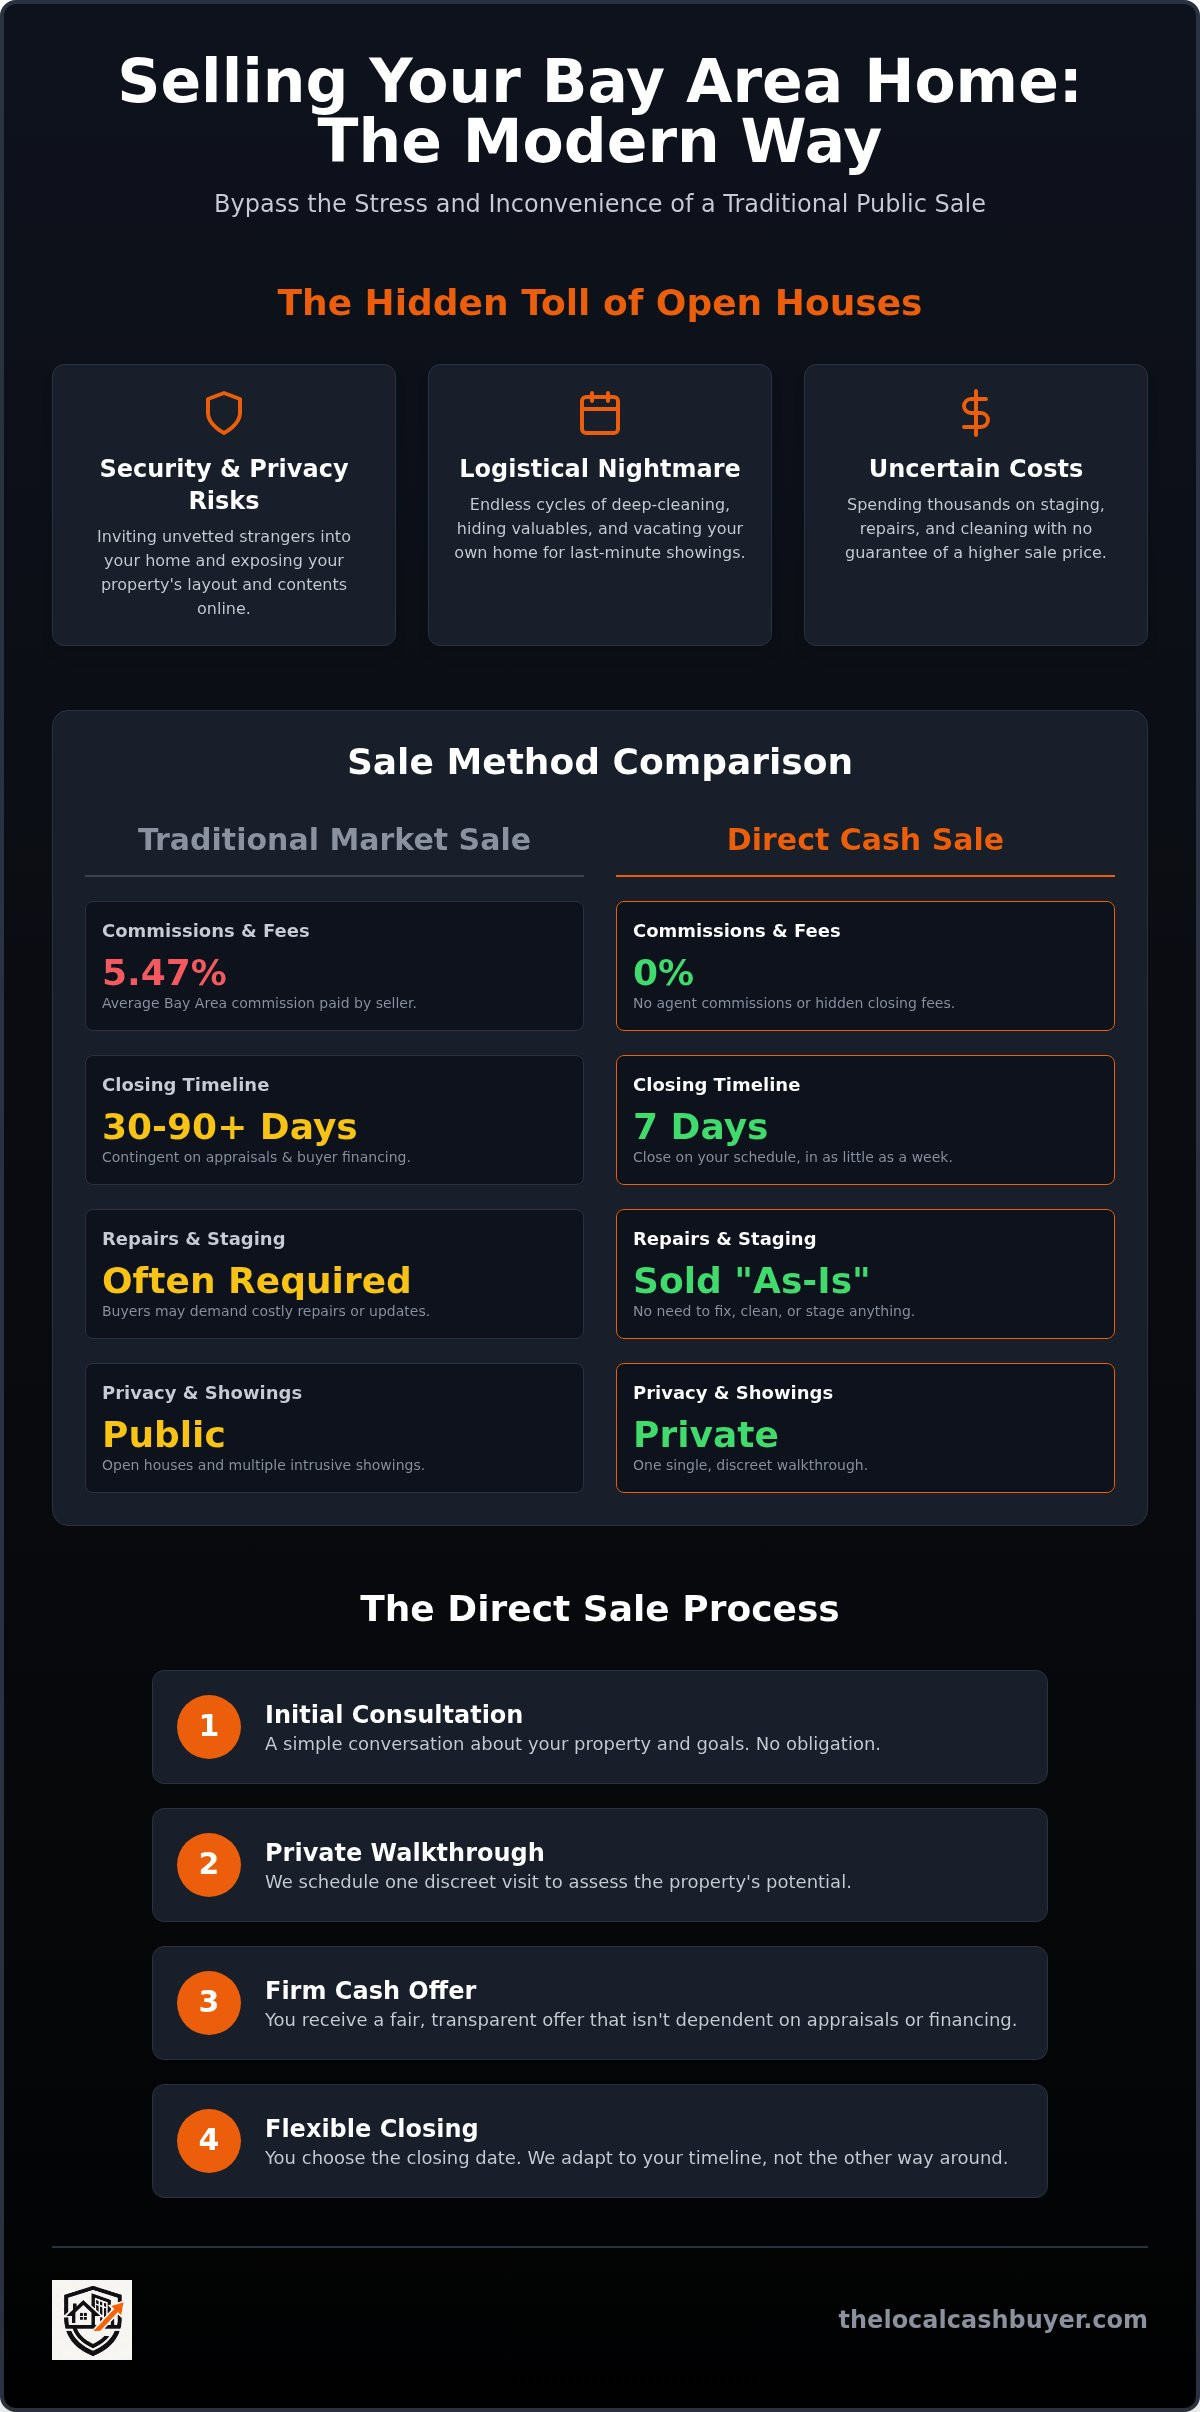Select the Direct Cash Sale column header

pos(865,839)
